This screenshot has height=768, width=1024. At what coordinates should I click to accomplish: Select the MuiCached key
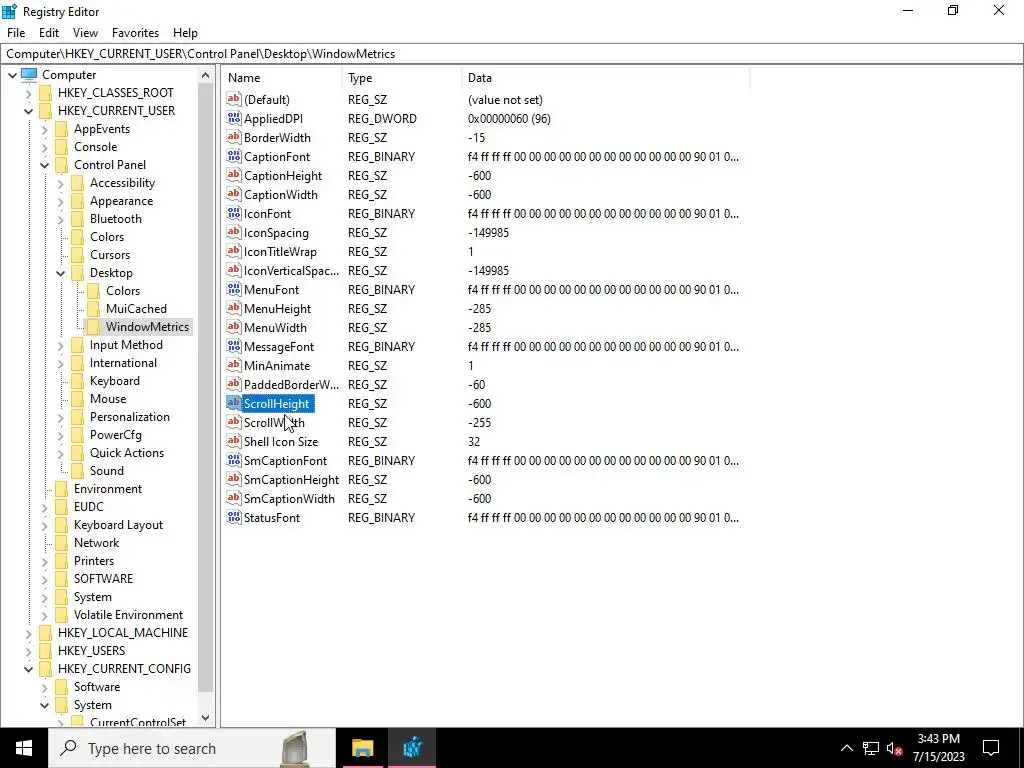(x=136, y=308)
